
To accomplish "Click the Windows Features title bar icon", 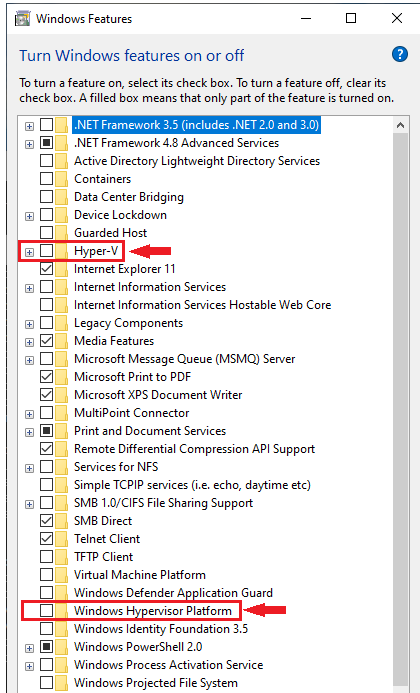I will pyautogui.click(x=23, y=19).
